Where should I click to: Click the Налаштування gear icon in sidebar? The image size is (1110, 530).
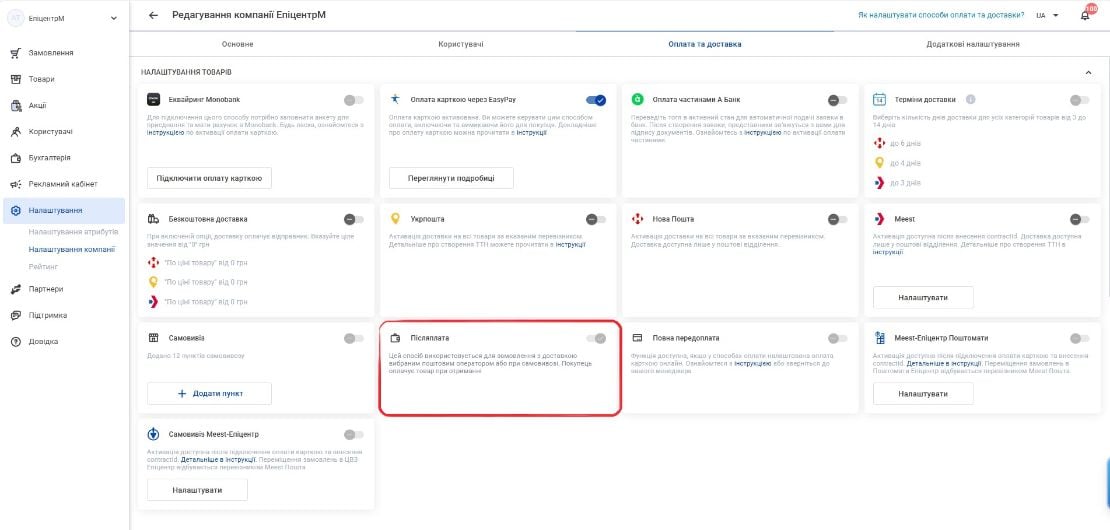click(16, 210)
